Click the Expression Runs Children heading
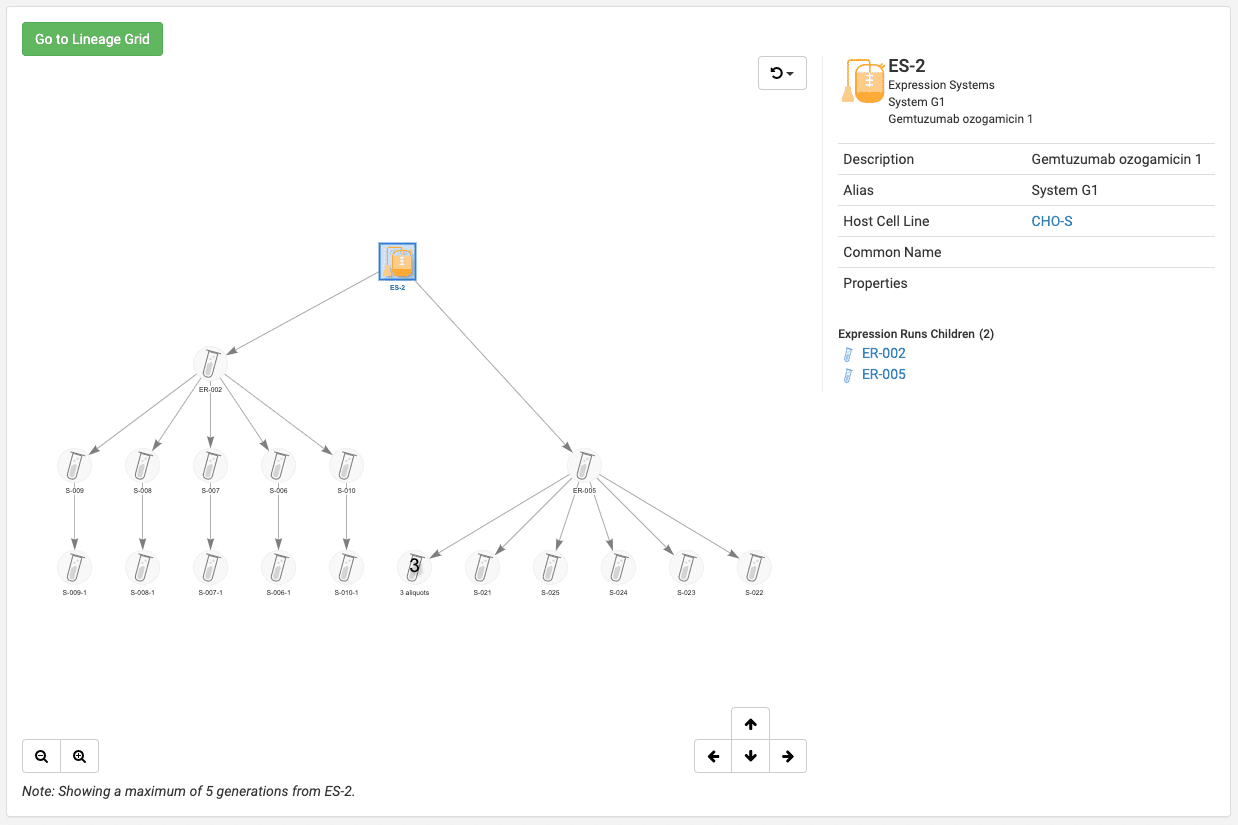This screenshot has height=825, width=1238. pos(916,334)
